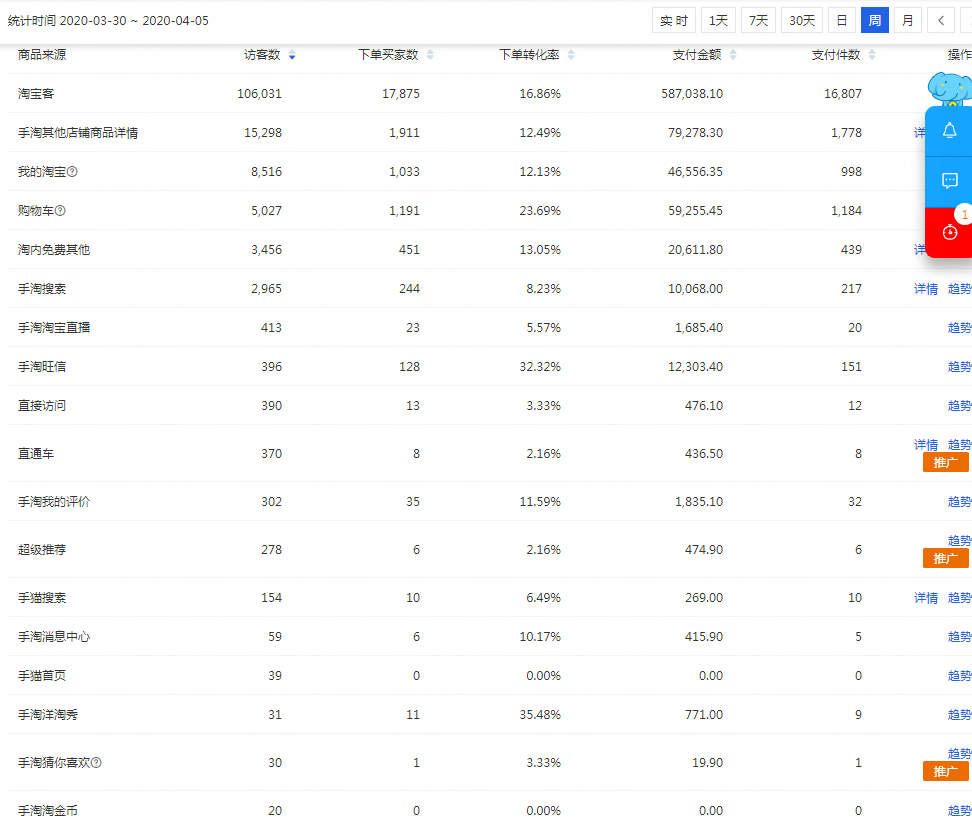The height and width of the screenshot is (819, 972).
Task: Open 趋势 for 手淘旺信 row
Action: [x=960, y=367]
